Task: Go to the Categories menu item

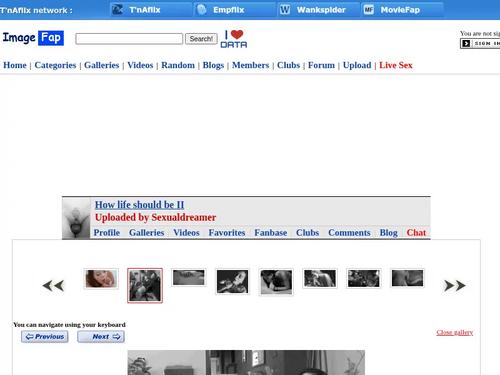Action: tap(55, 65)
